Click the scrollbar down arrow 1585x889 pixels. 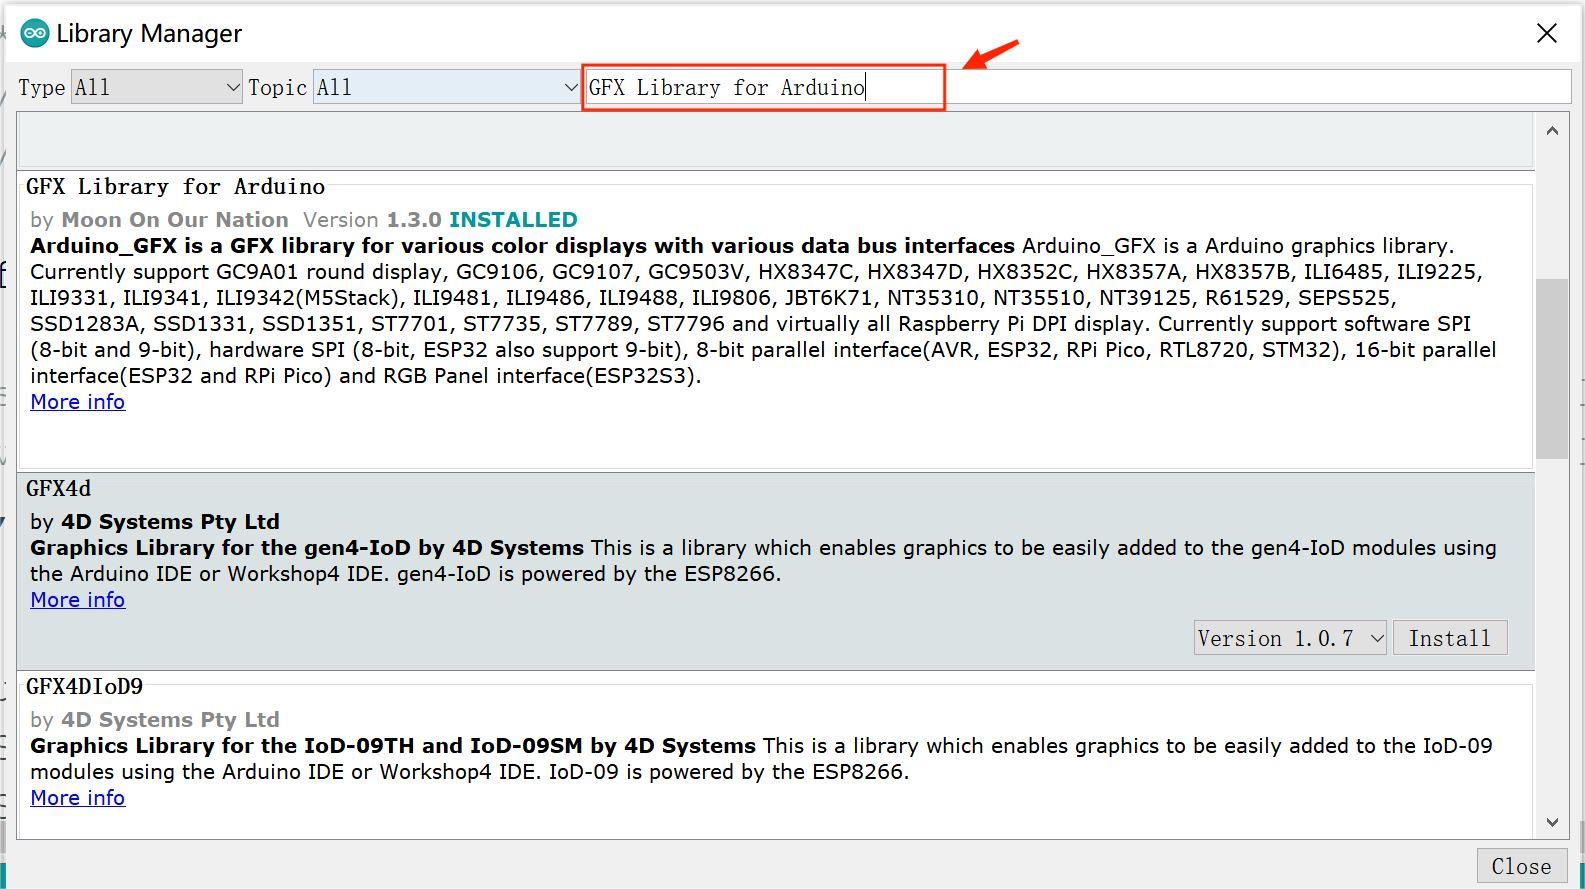(x=1552, y=822)
